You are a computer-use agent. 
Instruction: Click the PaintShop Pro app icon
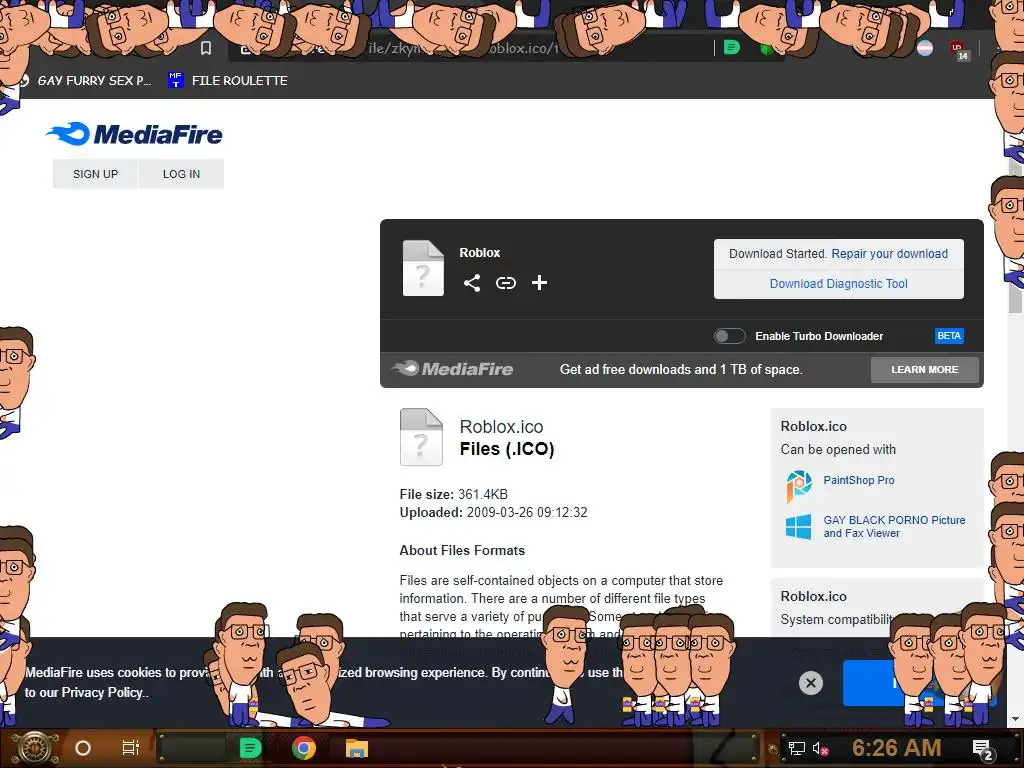click(x=799, y=486)
